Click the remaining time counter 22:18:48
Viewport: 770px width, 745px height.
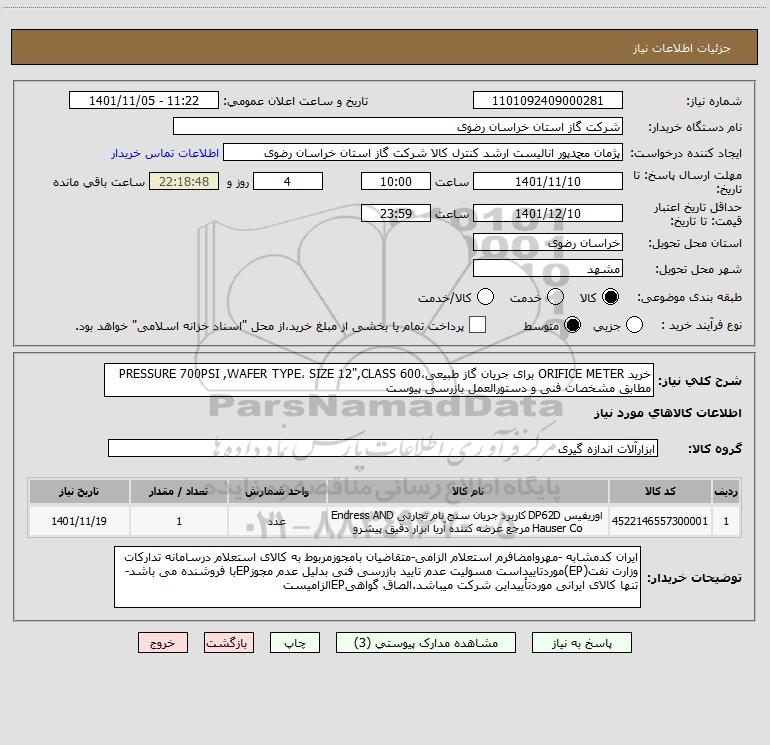[184, 181]
